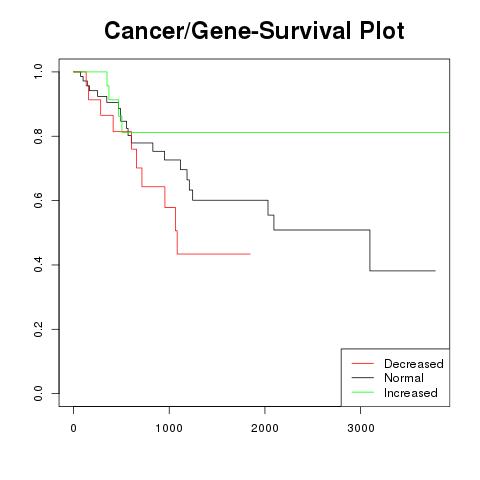Click the black curve's last horizontal segment
480x480 pixels.
(x=403, y=271)
